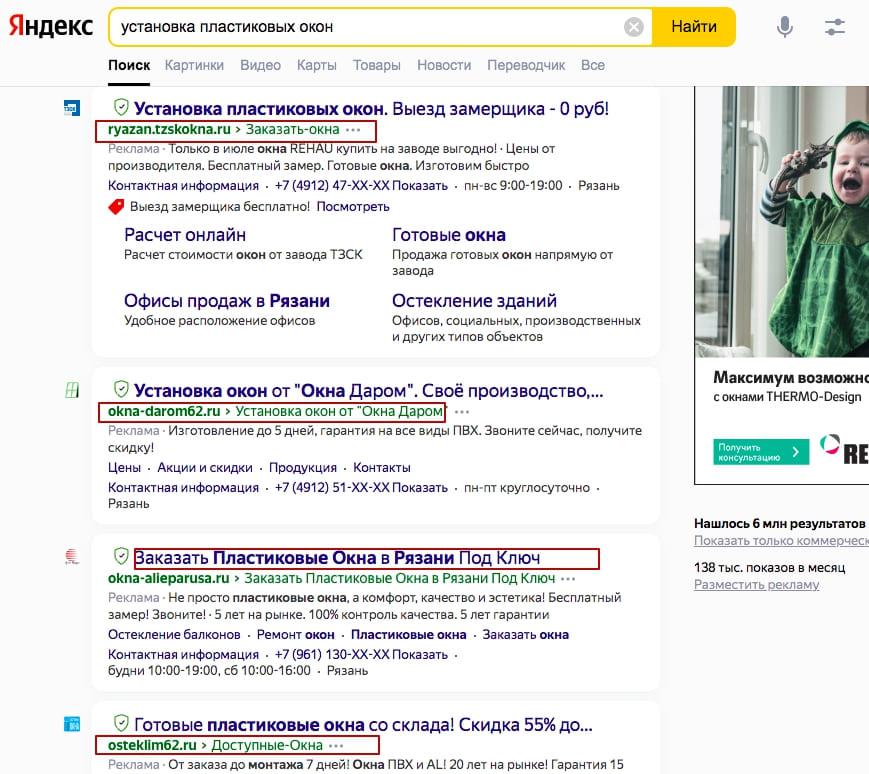Open search settings sliders icon
The height and width of the screenshot is (774, 869).
click(x=835, y=27)
